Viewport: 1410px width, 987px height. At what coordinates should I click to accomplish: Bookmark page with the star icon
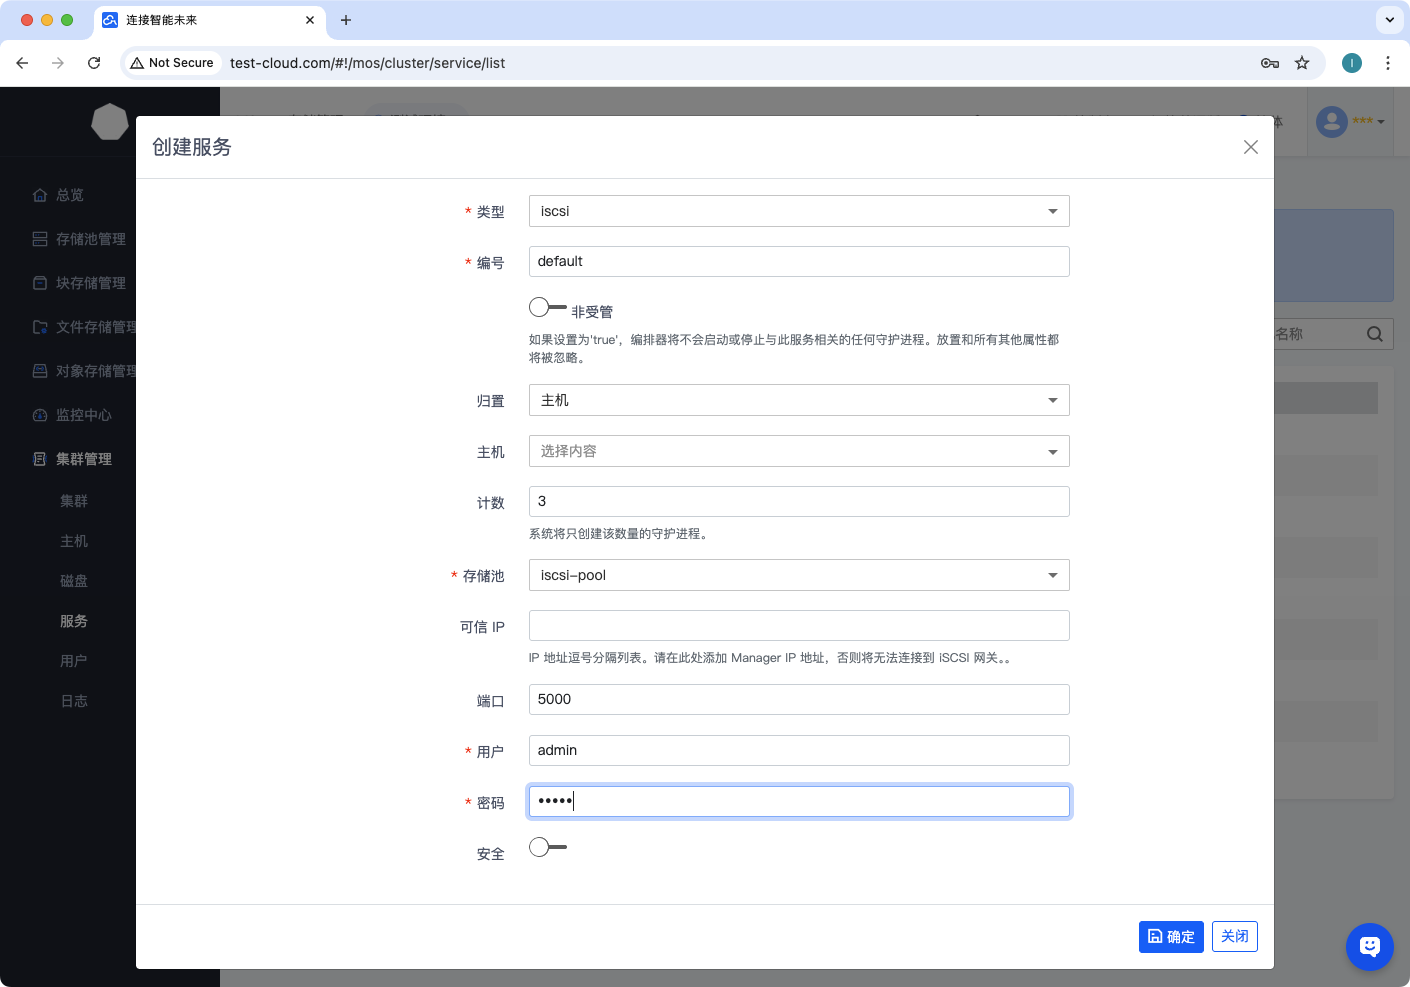coord(1302,63)
